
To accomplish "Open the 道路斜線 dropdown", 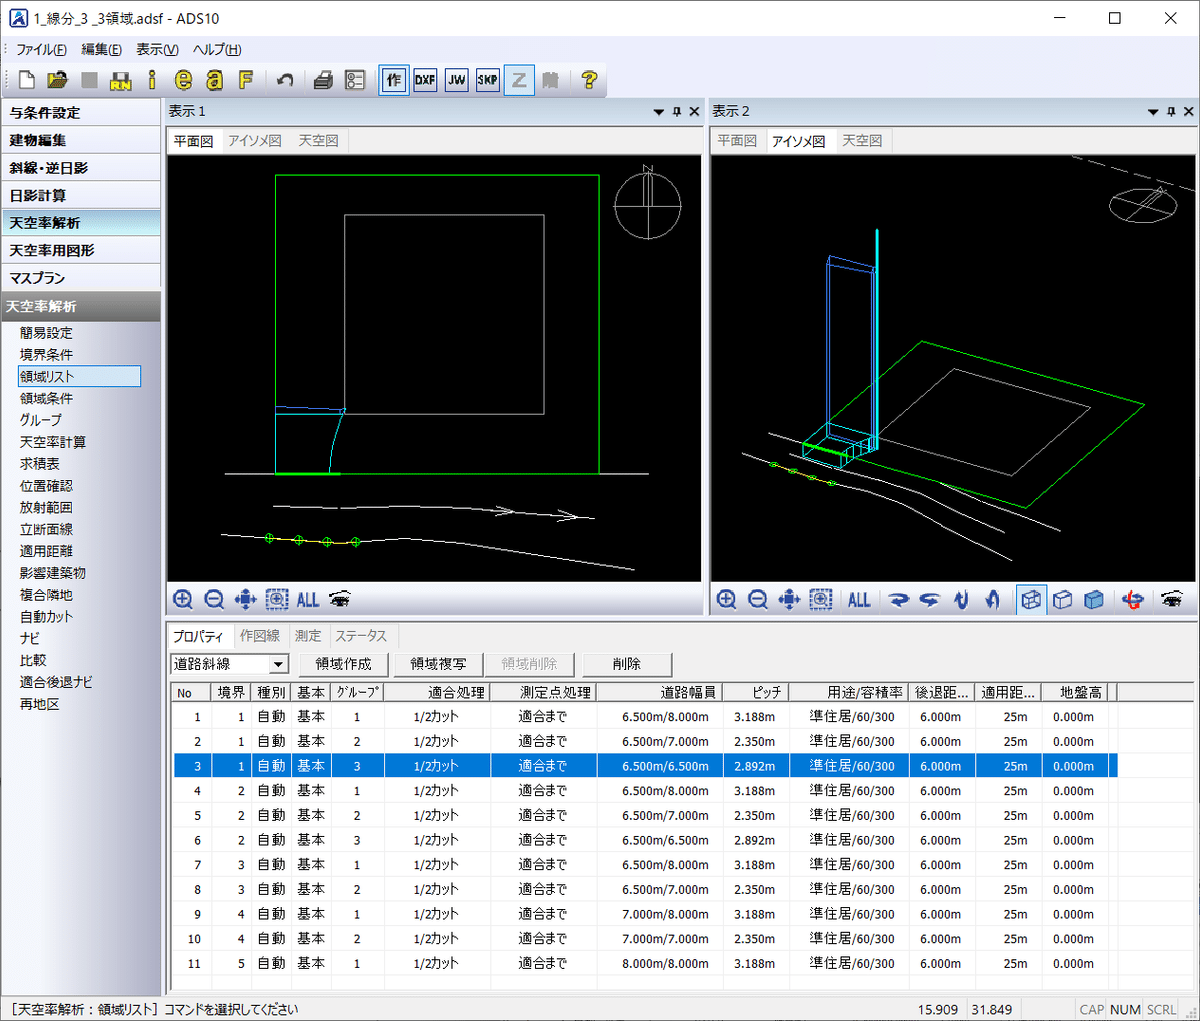I will [x=280, y=664].
